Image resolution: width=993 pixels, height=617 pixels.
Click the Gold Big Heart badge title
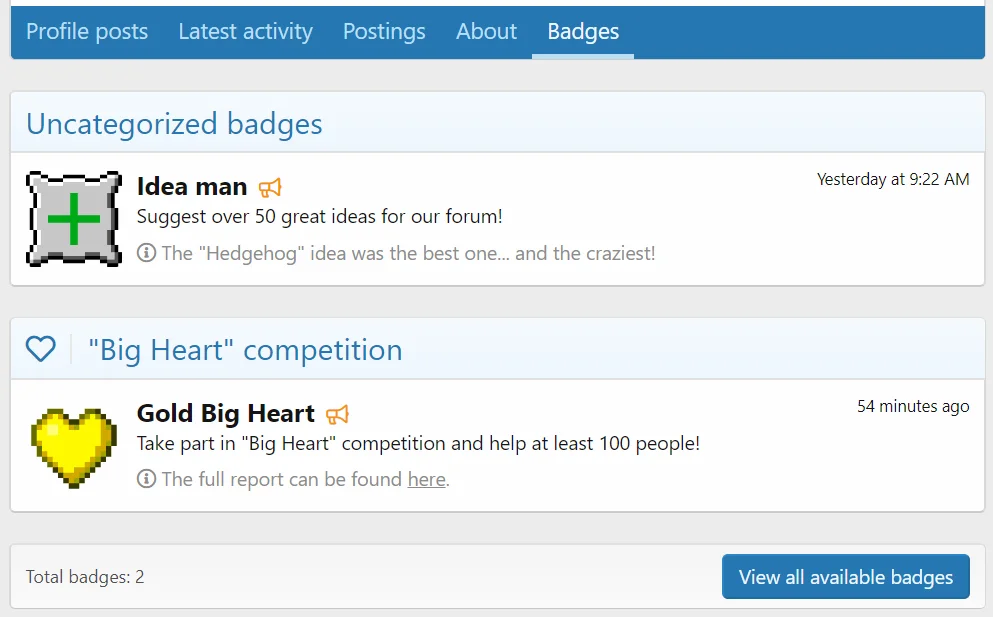pyautogui.click(x=226, y=414)
